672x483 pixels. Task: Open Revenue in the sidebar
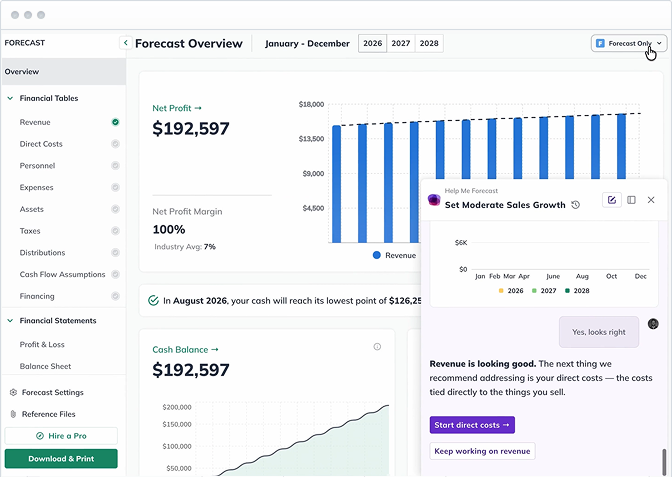(35, 122)
